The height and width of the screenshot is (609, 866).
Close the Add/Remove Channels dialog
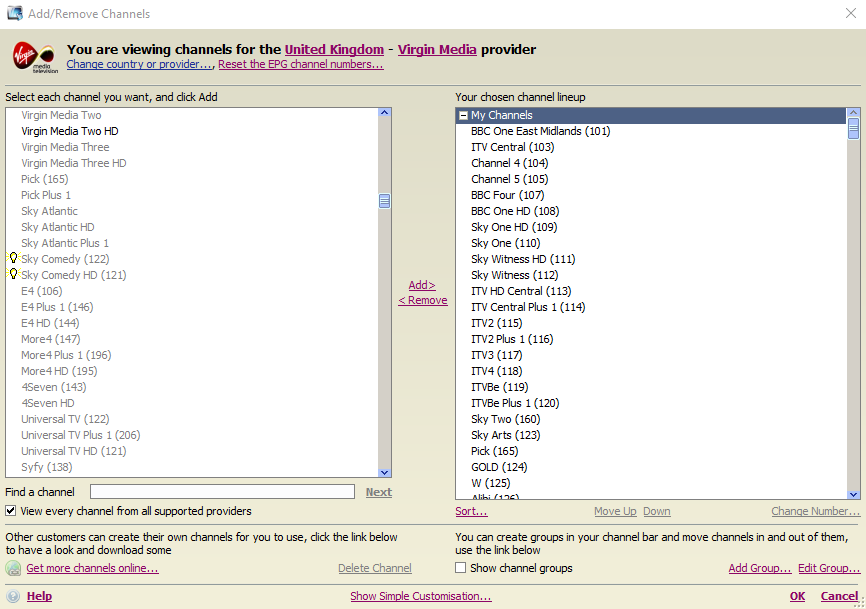point(851,13)
